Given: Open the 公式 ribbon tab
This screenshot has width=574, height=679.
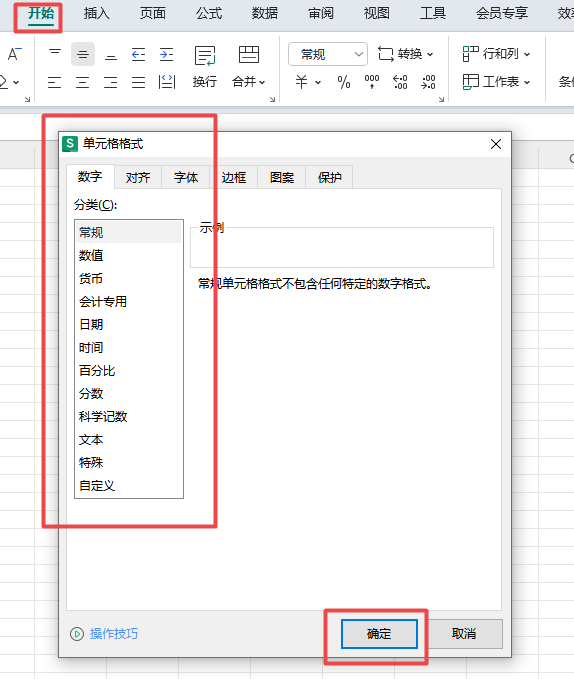Looking at the screenshot, I should click(x=209, y=14).
